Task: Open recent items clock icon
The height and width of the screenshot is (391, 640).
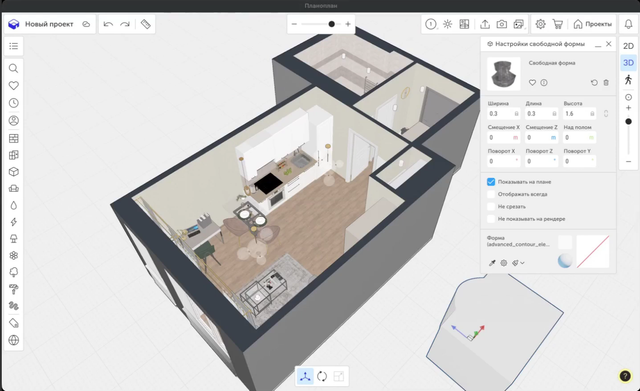Action: coord(13,103)
